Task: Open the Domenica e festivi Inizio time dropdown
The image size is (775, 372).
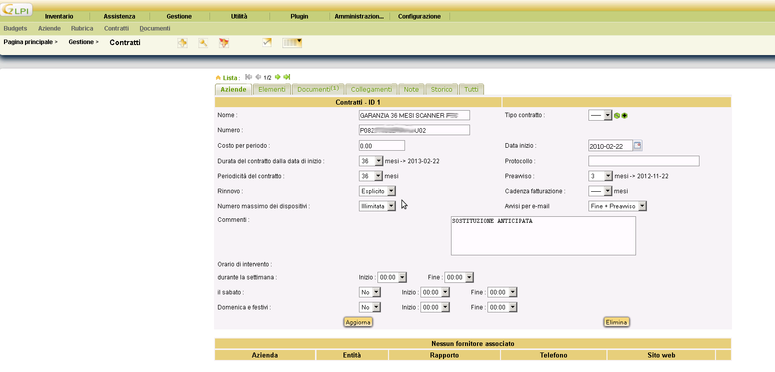Action: pos(435,307)
